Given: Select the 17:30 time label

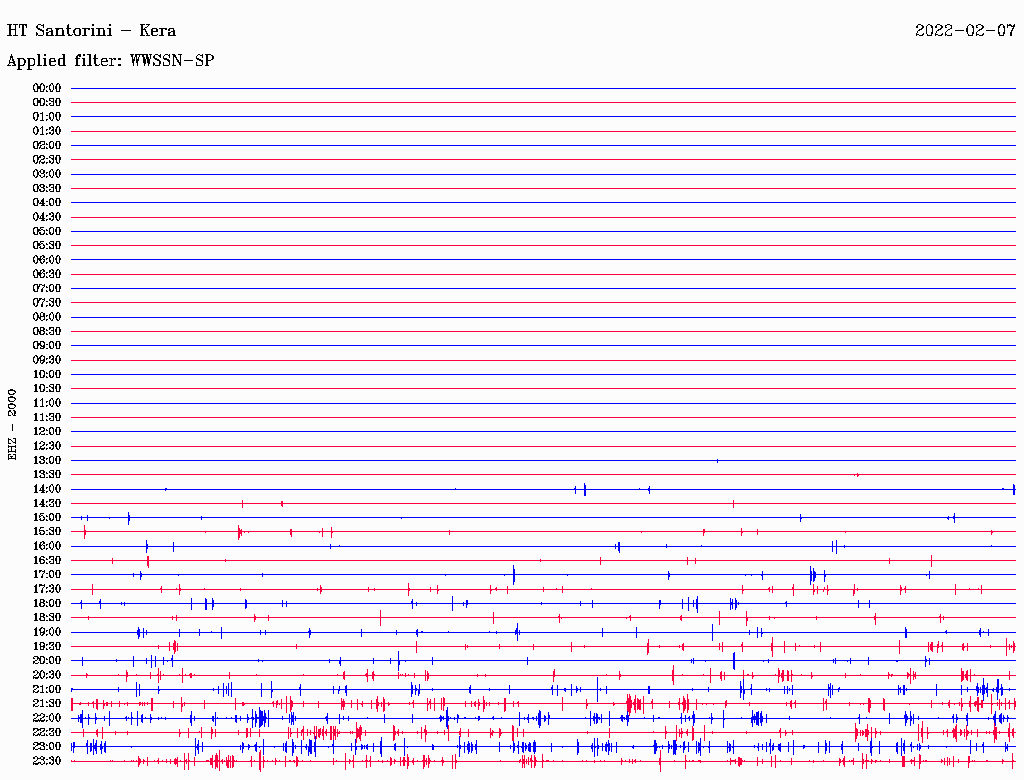Looking at the screenshot, I should click(46, 589).
